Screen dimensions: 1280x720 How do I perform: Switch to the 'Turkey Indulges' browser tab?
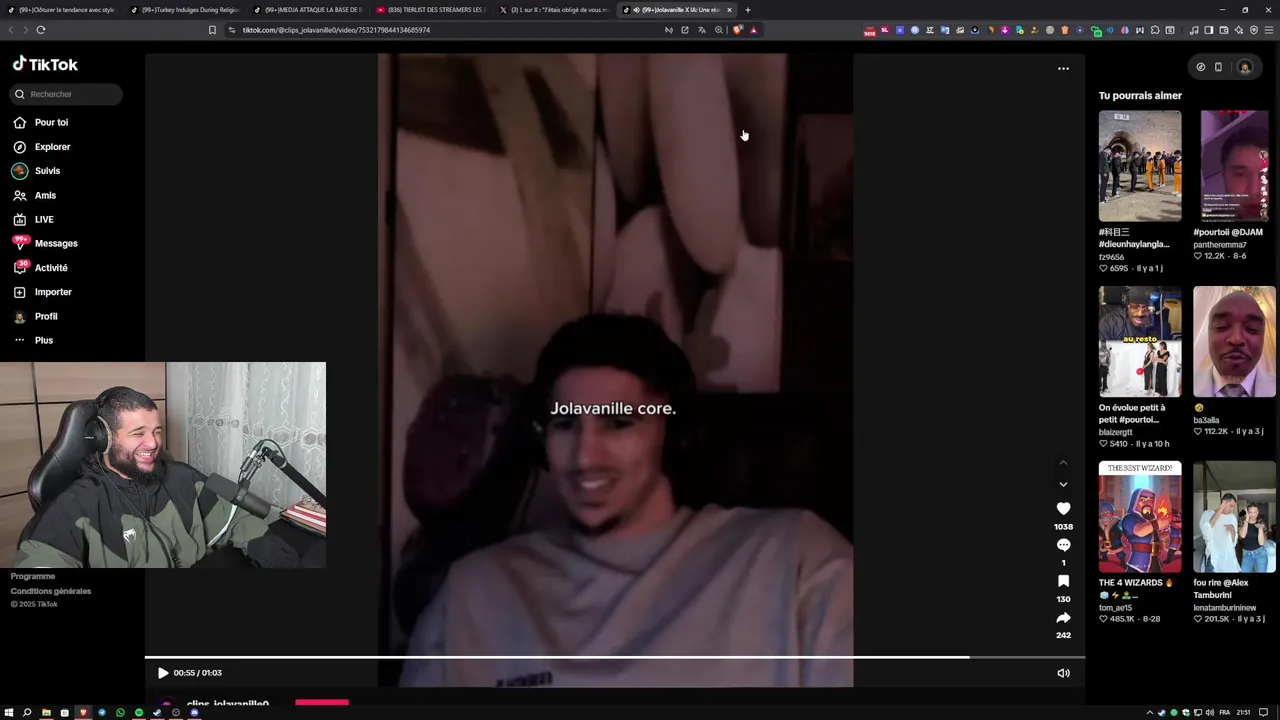(187, 10)
